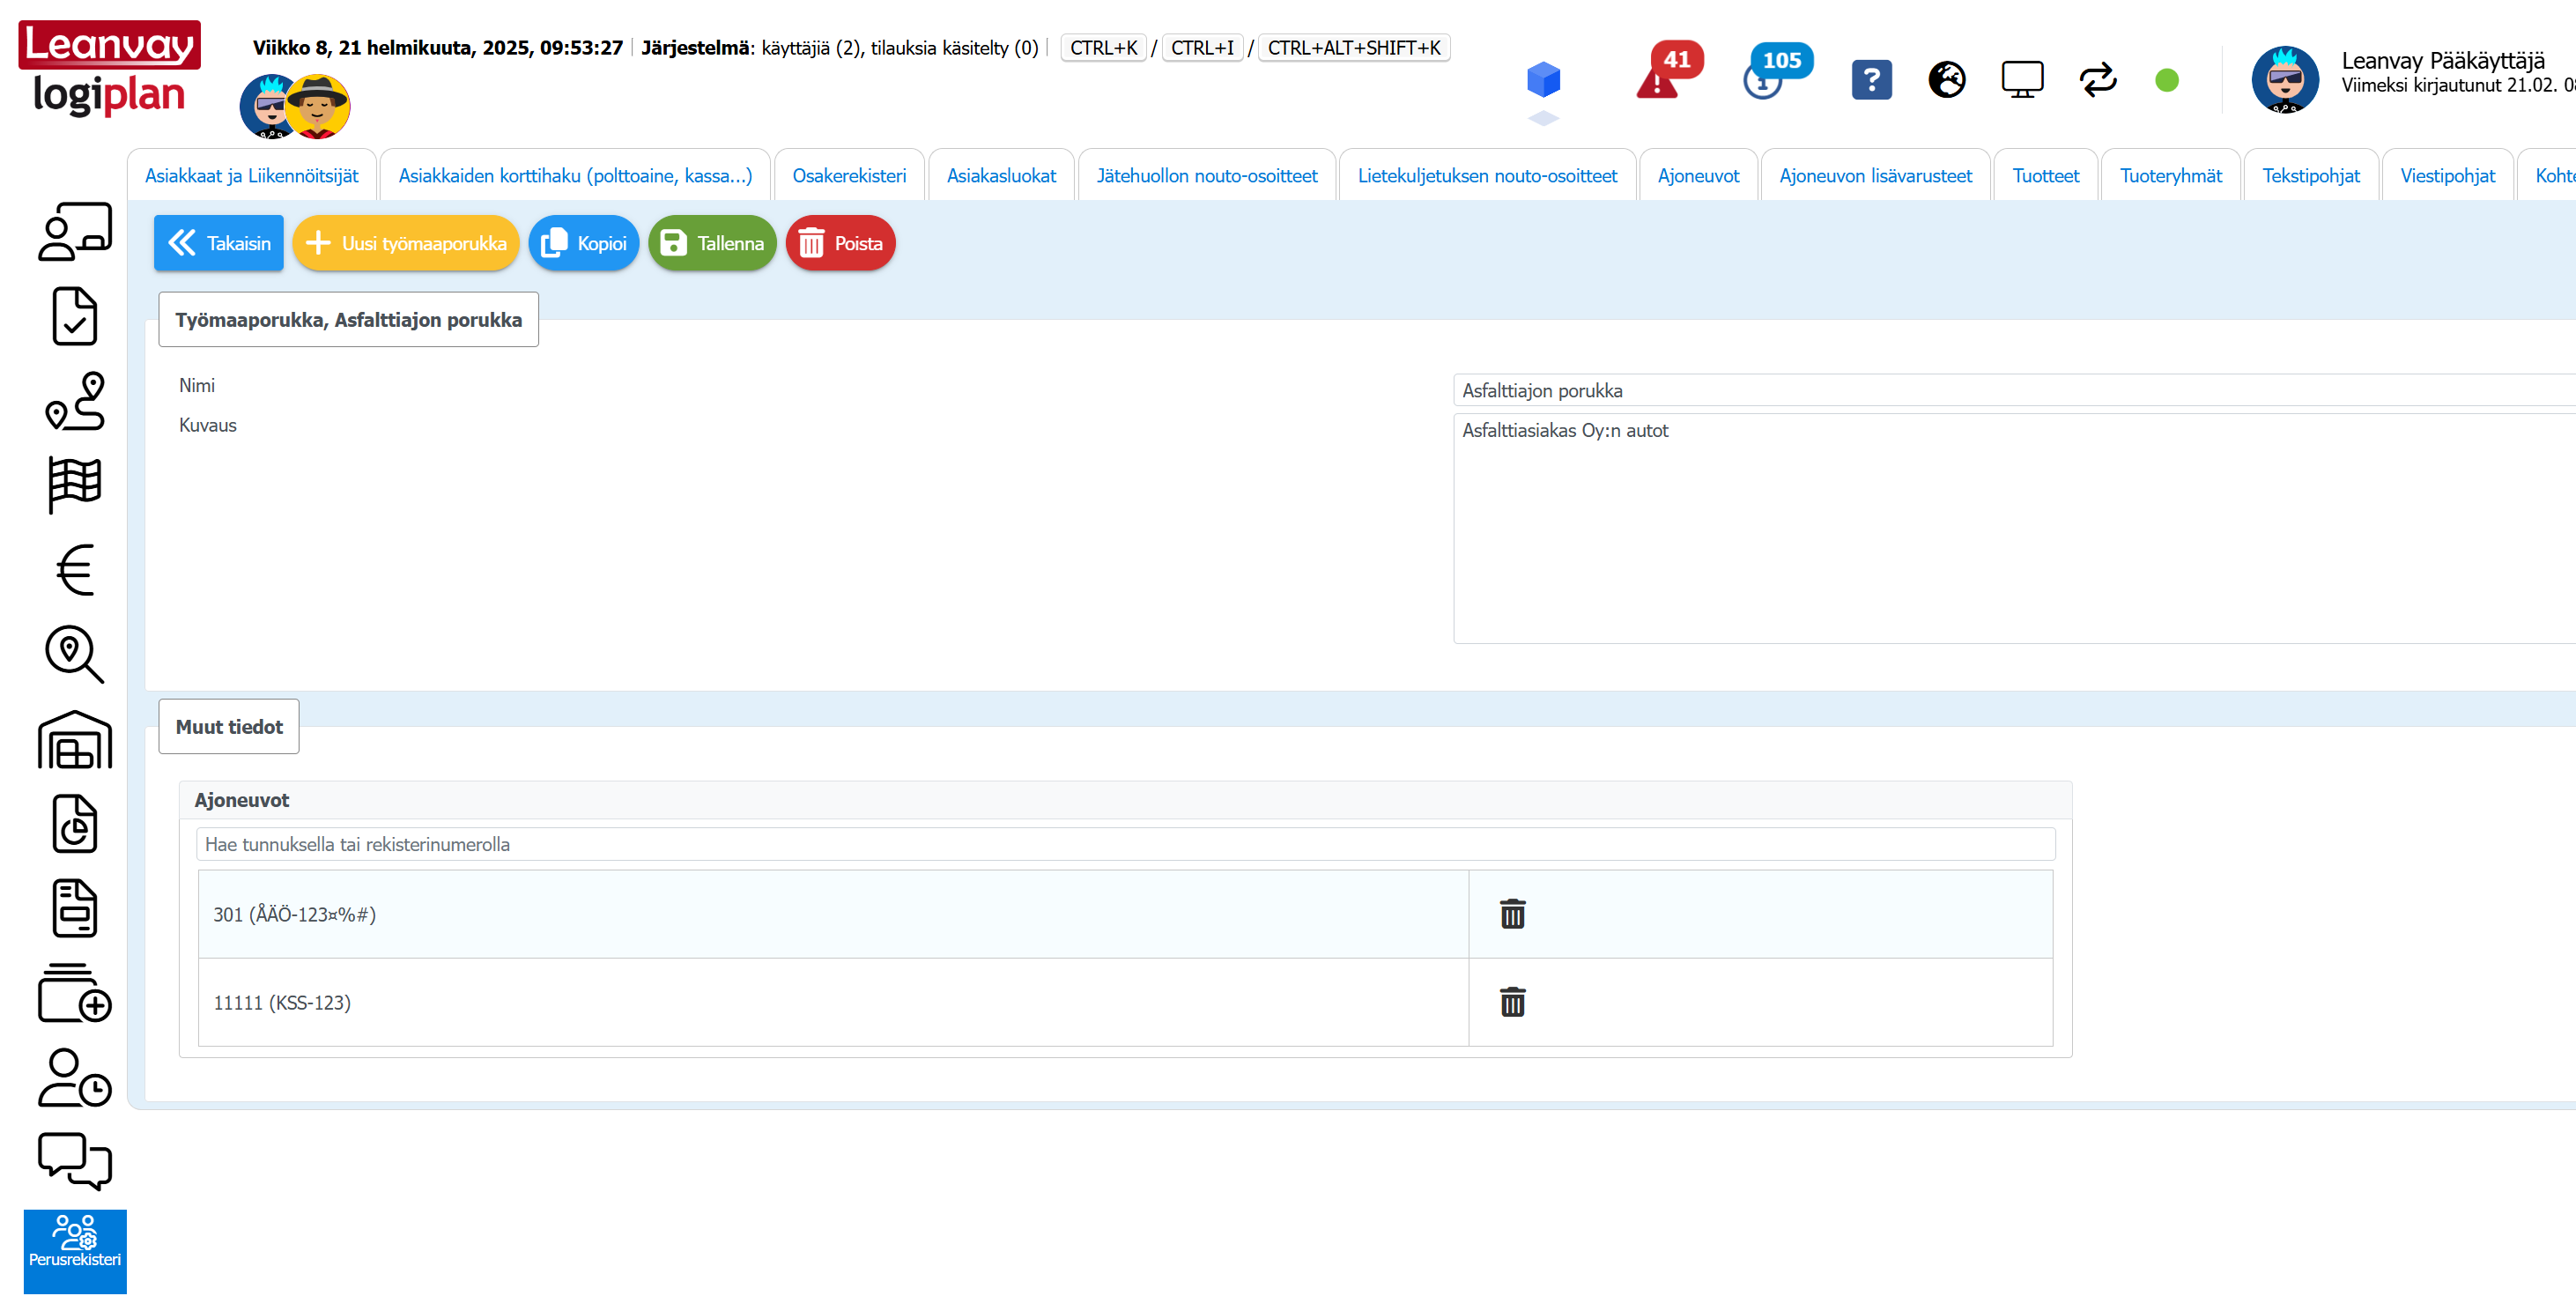Open the customer and vehicle sidebar icon
Image resolution: width=2576 pixels, height=1296 pixels.
coord(75,232)
